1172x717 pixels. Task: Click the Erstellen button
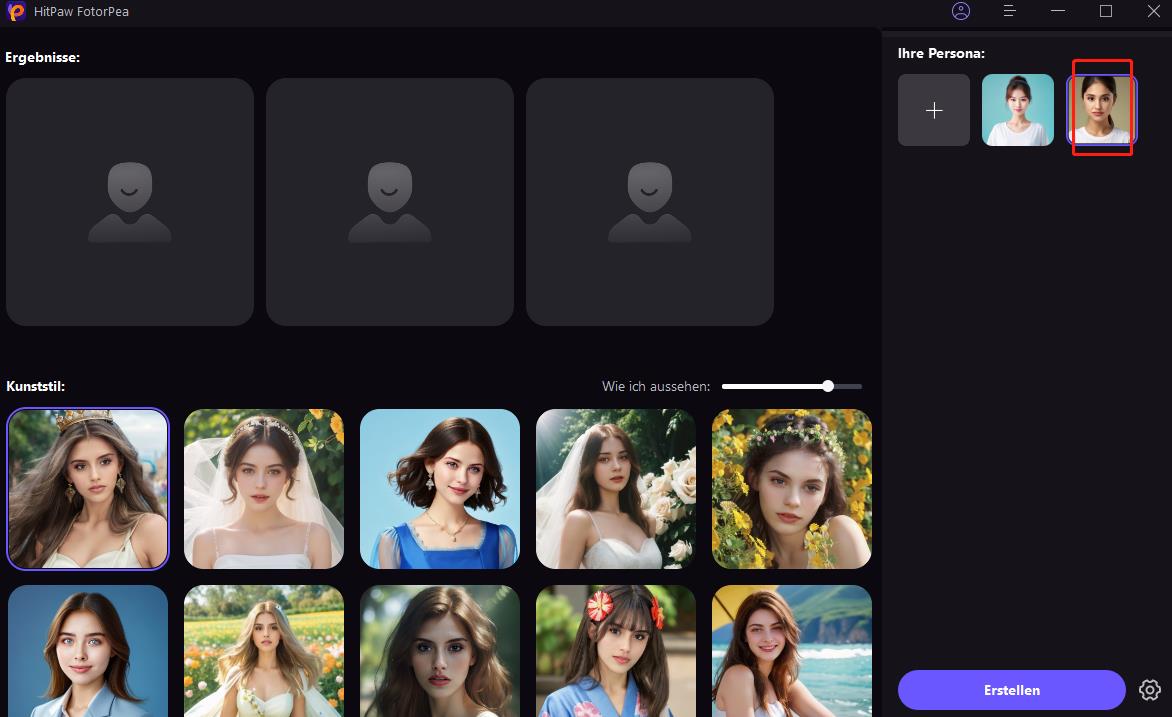click(1011, 690)
